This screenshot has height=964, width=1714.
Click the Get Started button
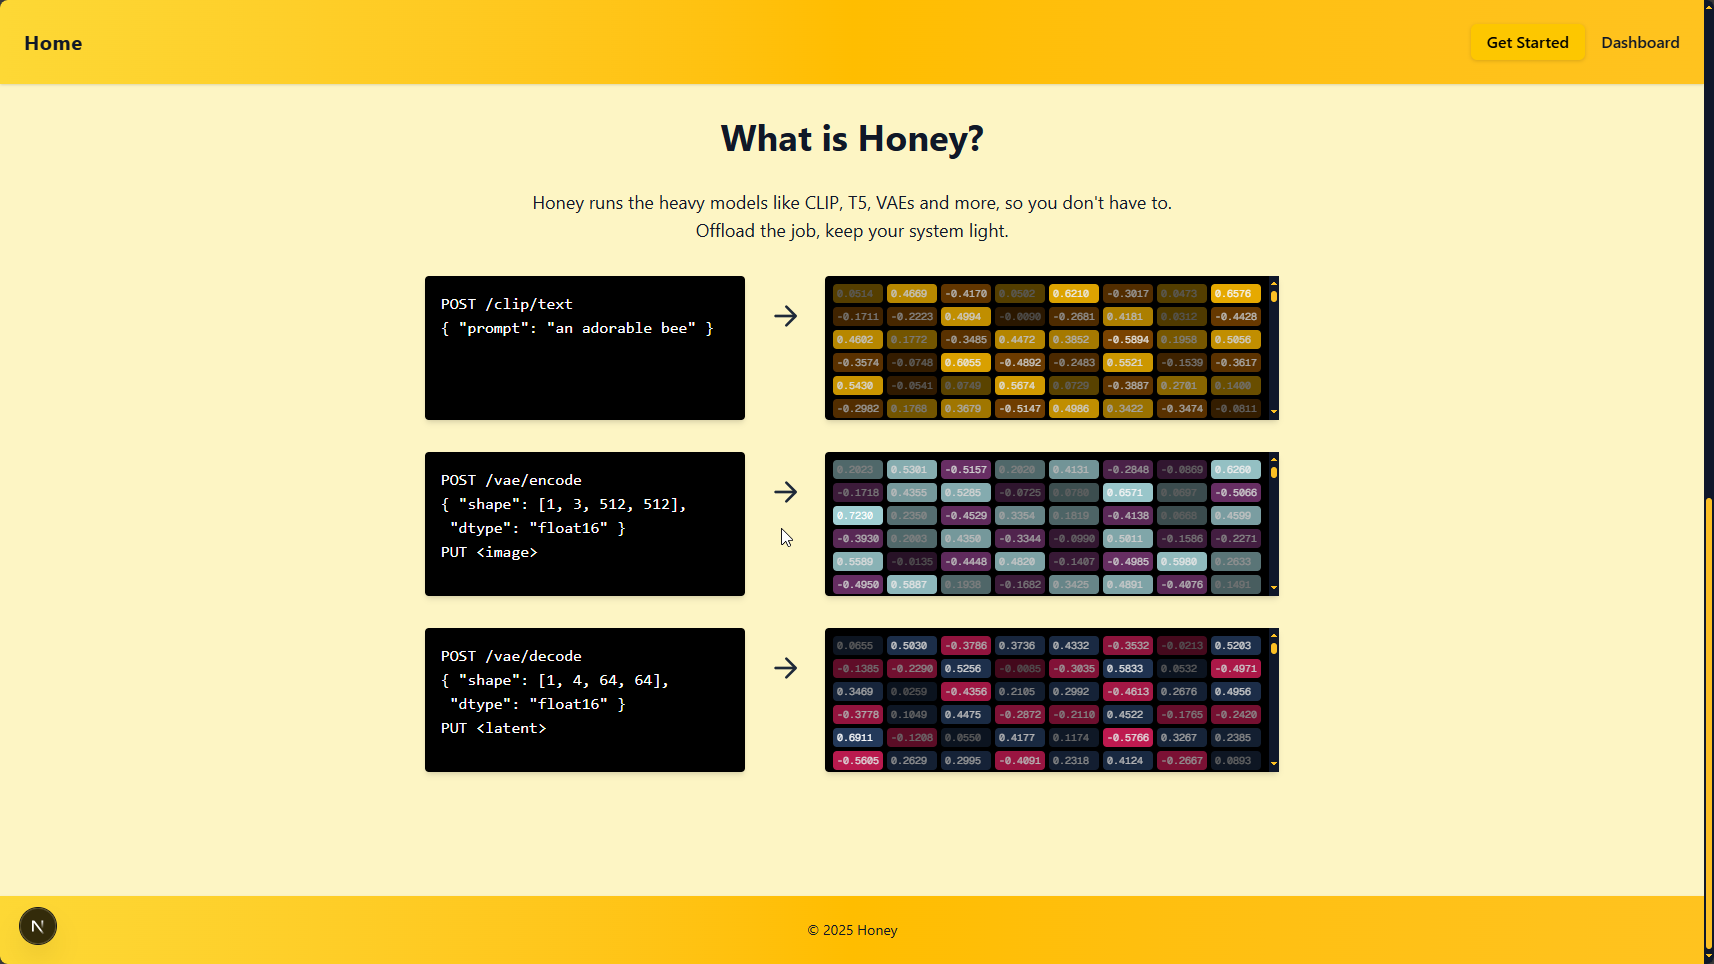(1527, 42)
